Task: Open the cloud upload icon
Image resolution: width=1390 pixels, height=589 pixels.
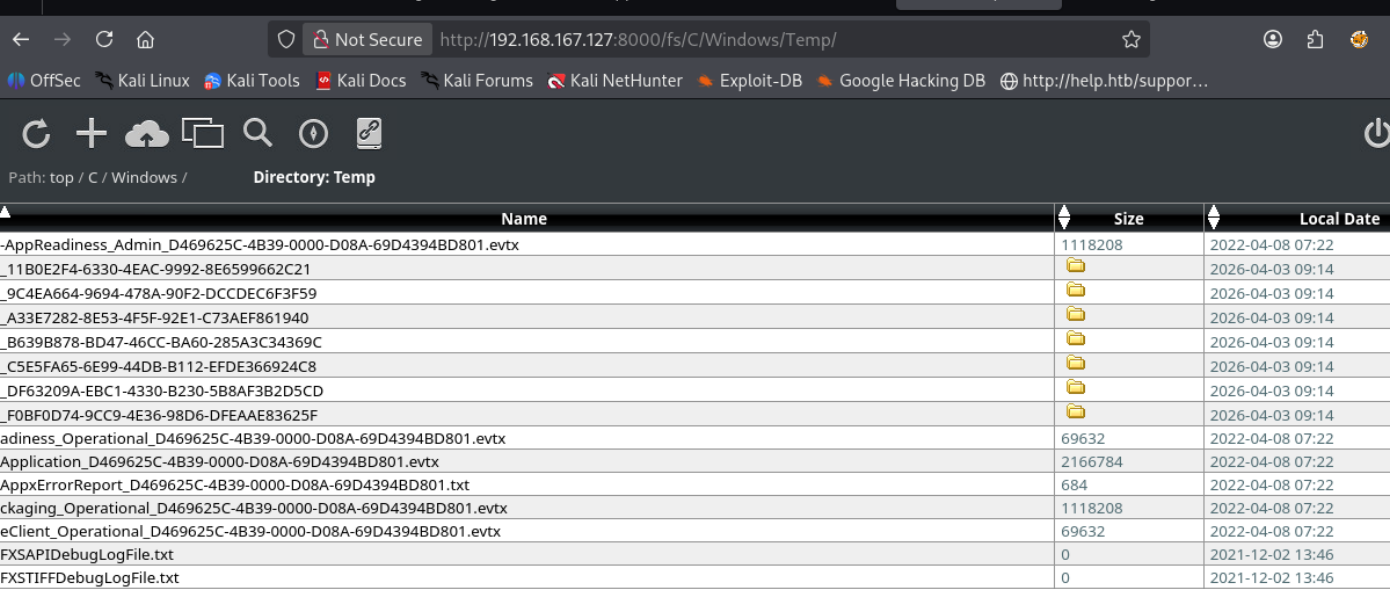Action: tap(147, 133)
